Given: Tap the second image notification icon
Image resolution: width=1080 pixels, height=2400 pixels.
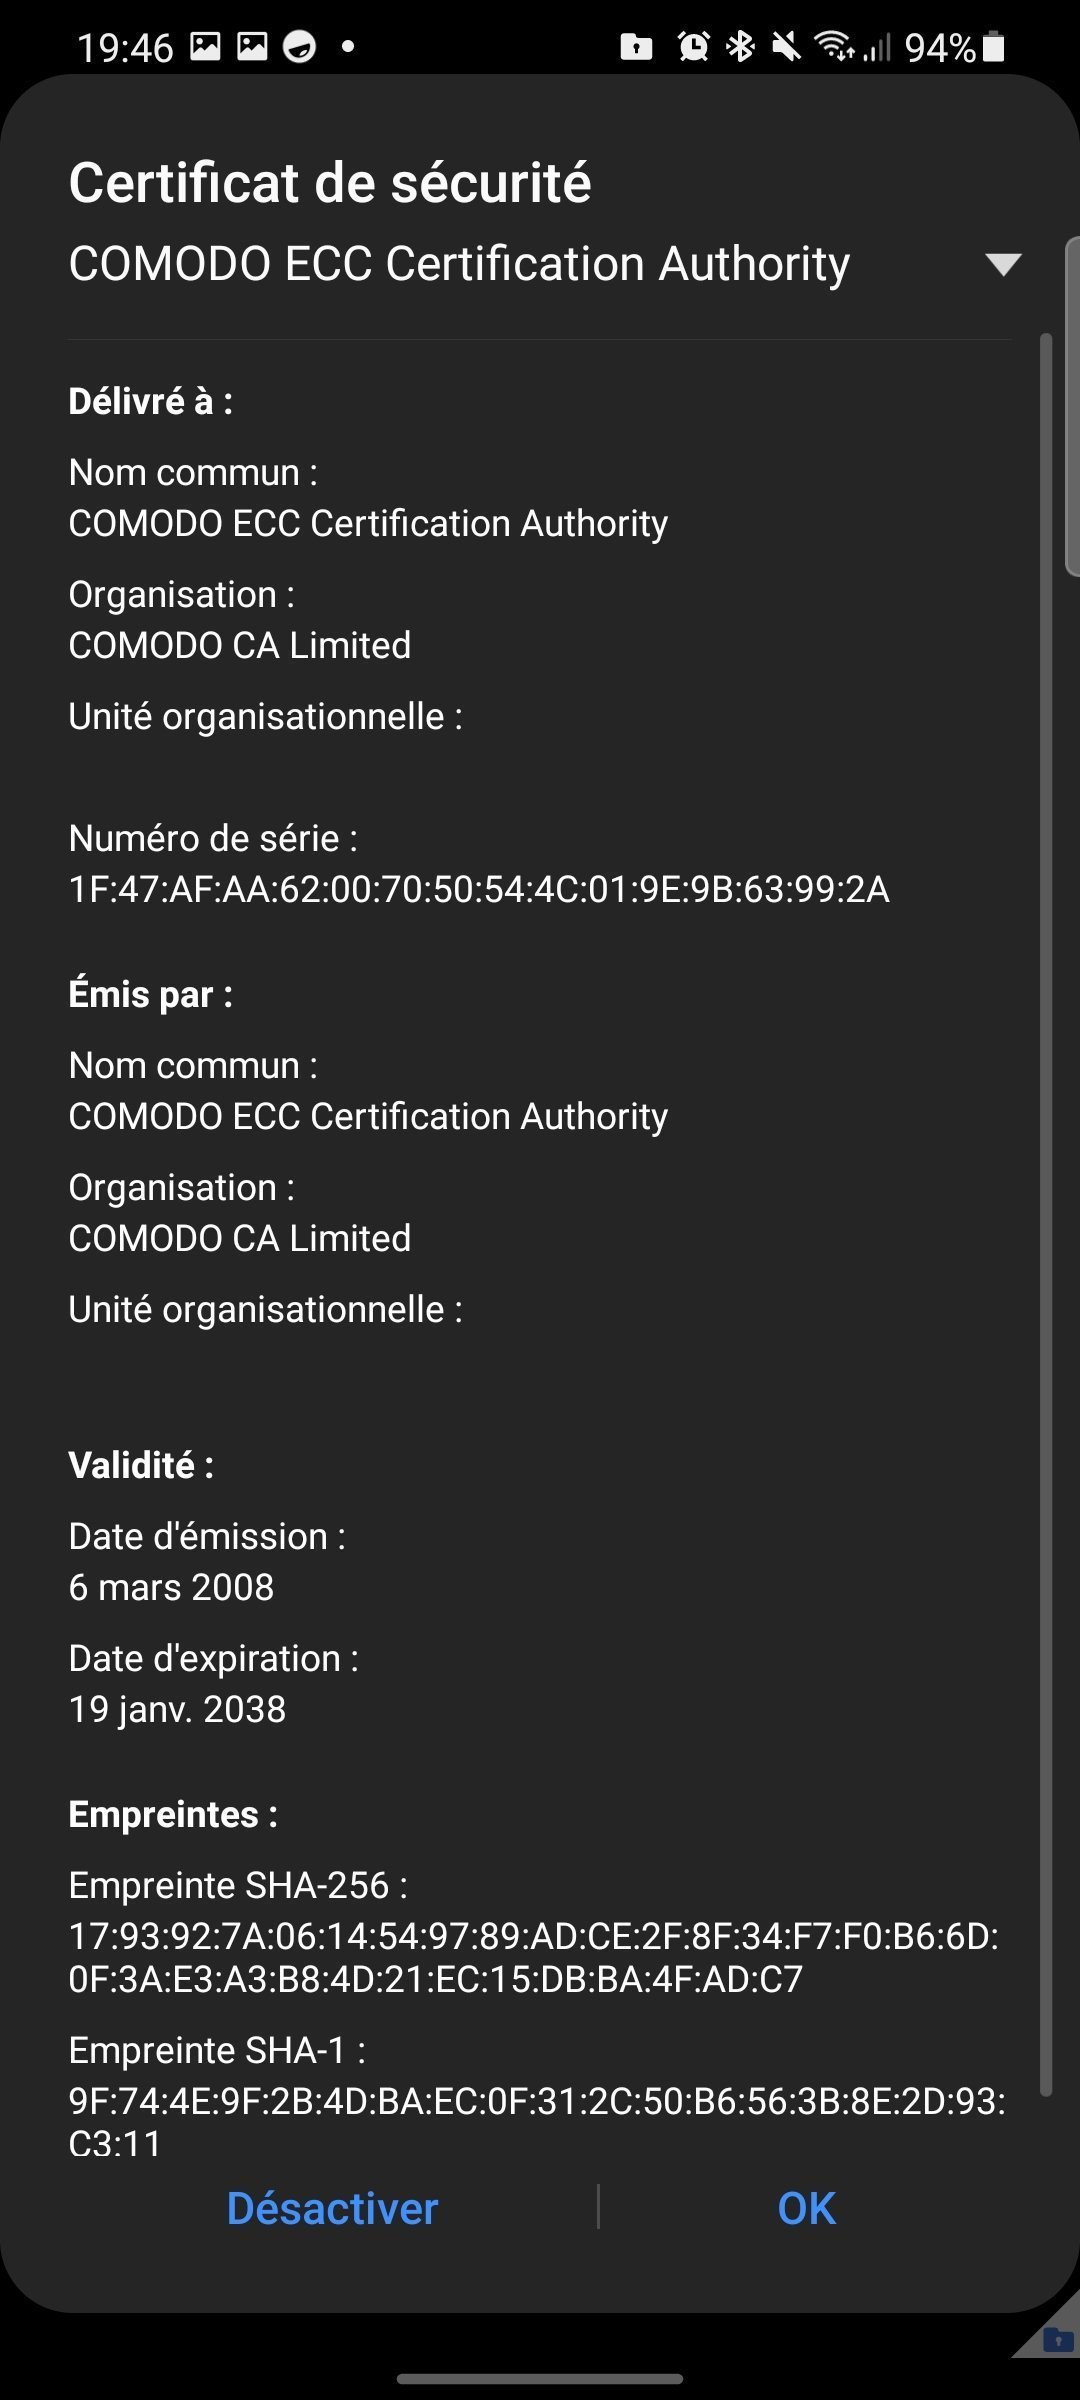Looking at the screenshot, I should pos(252,46).
